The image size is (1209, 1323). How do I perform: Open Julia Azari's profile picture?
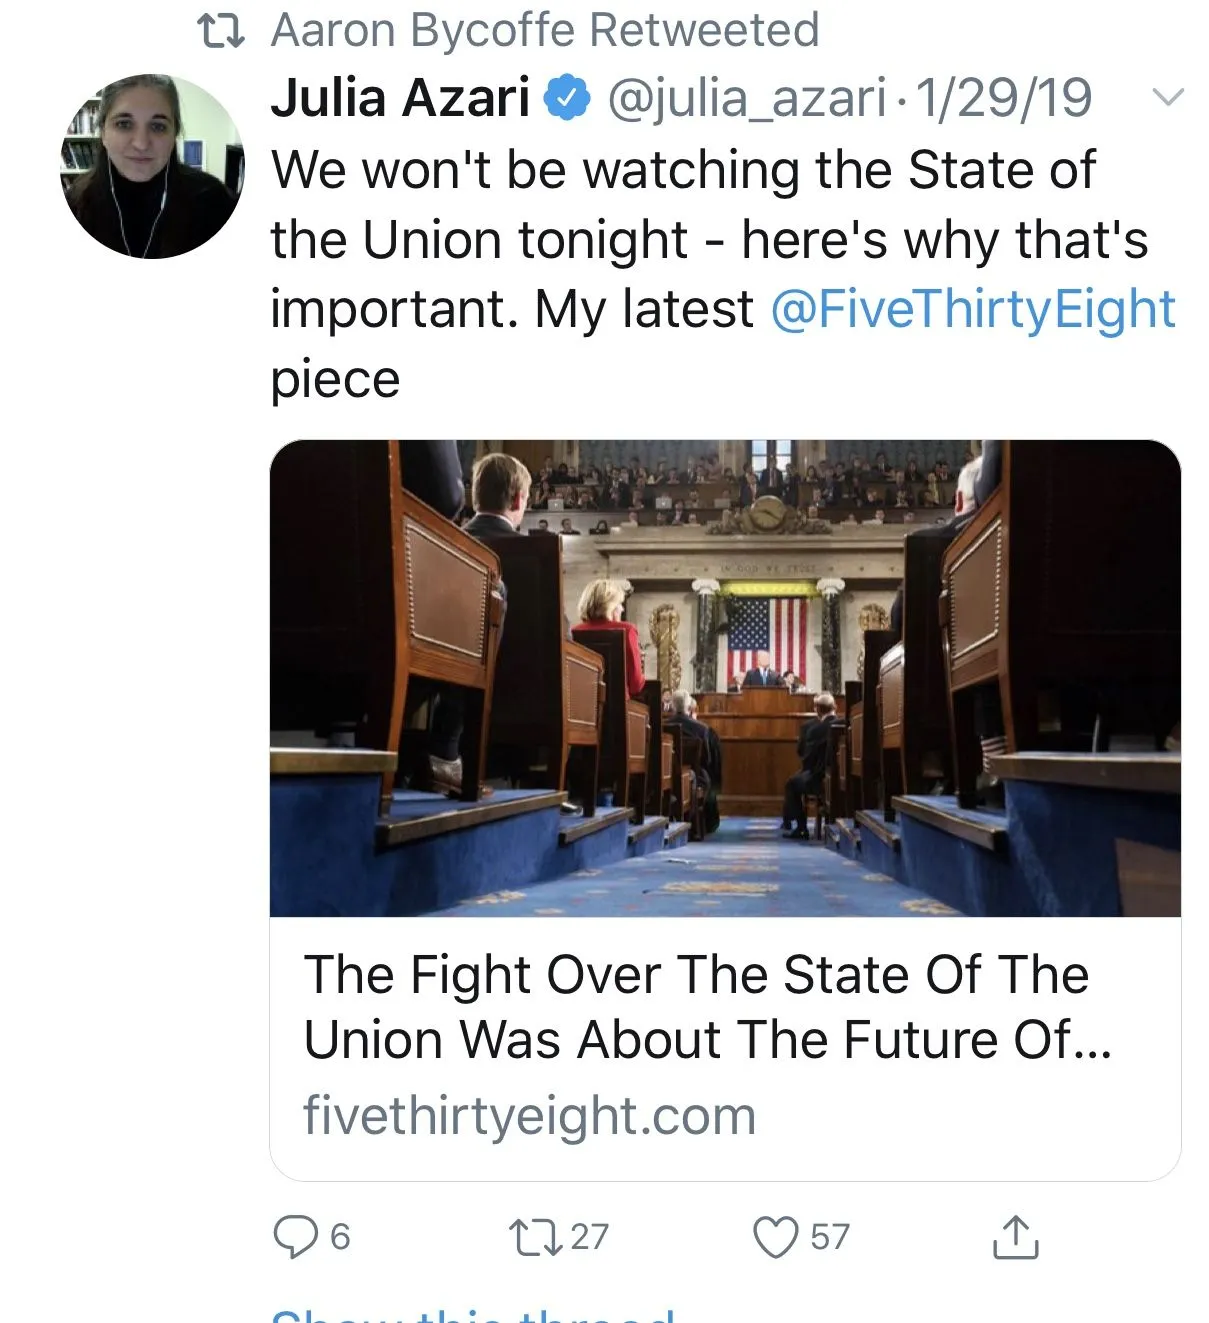(x=152, y=166)
